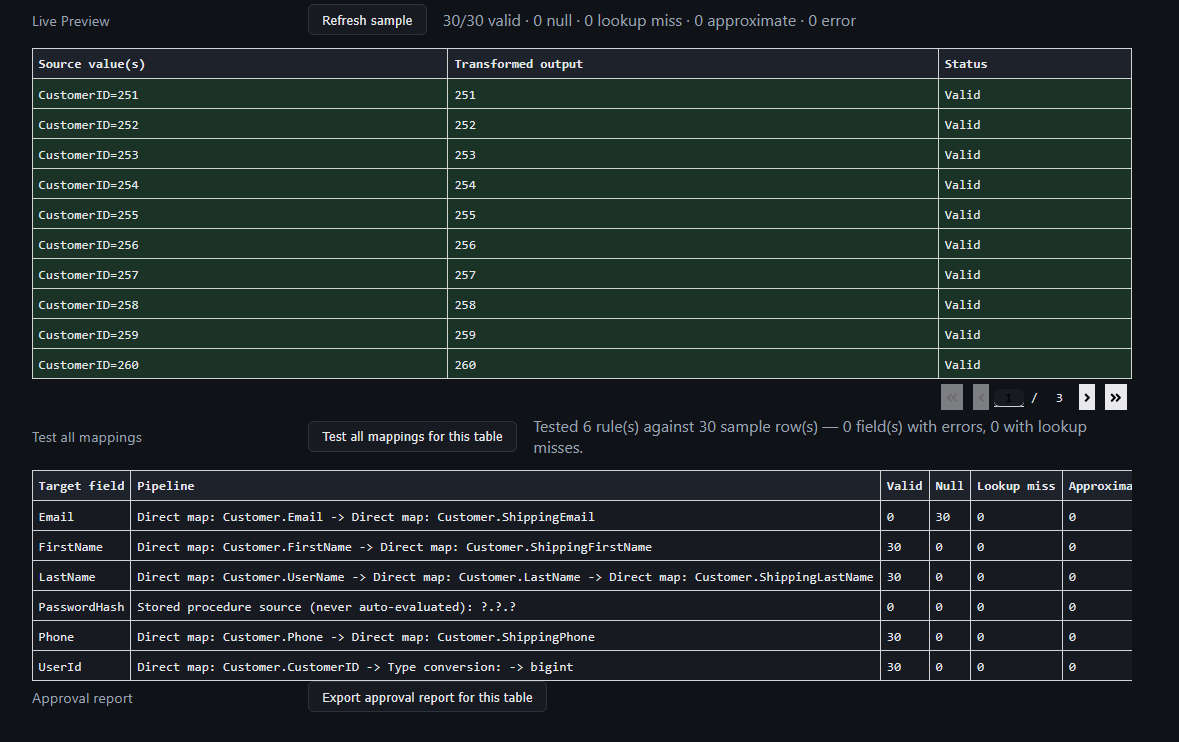Click Target field column header

[81, 486]
